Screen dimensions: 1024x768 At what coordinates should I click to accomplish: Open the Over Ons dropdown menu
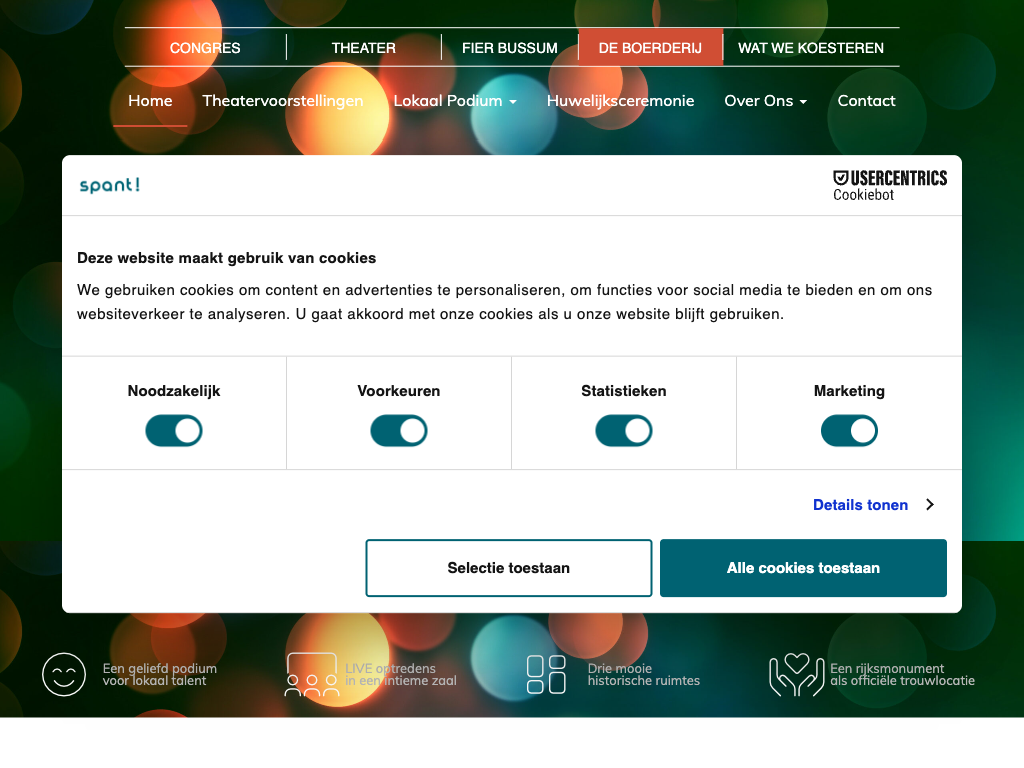pyautogui.click(x=765, y=101)
